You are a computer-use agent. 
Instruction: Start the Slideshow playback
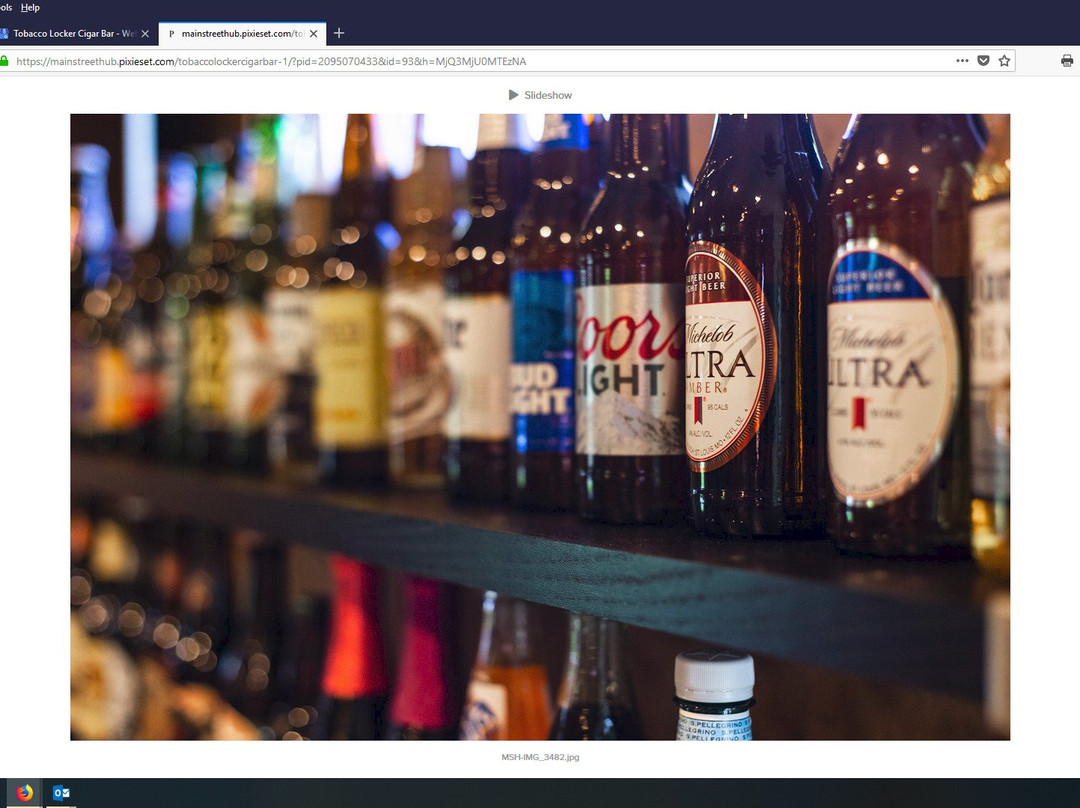[x=513, y=95]
